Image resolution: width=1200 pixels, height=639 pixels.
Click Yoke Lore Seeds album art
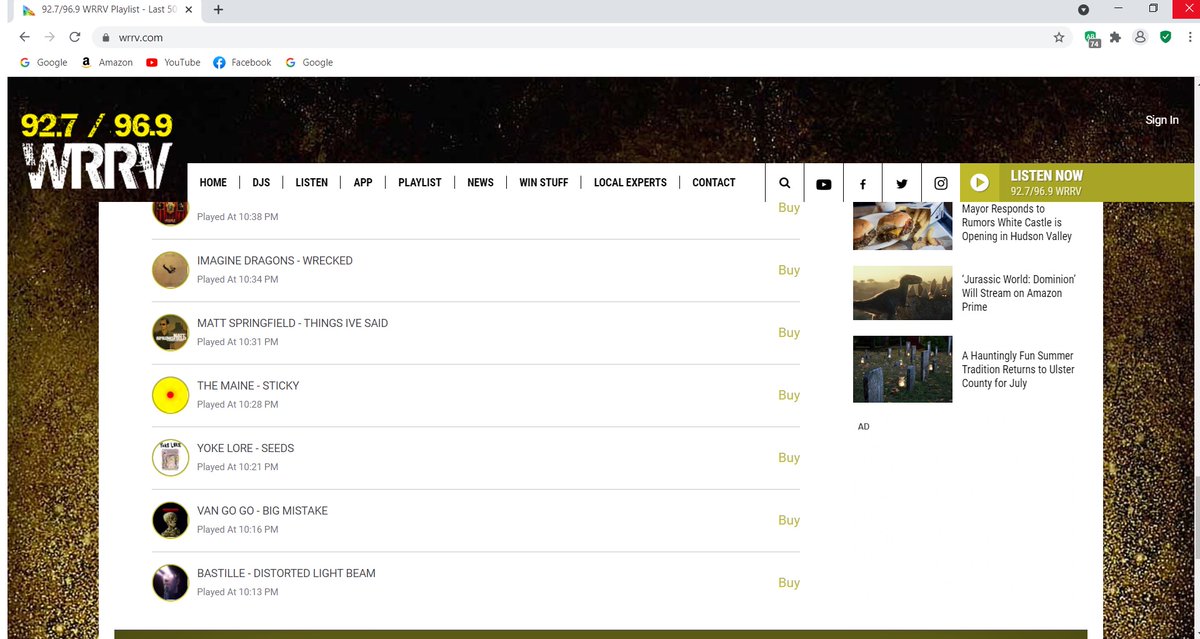(x=171, y=458)
